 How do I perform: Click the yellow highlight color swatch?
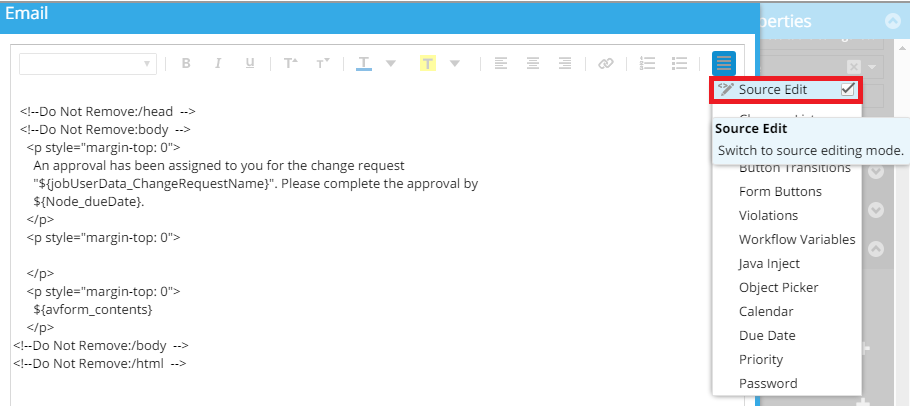pyautogui.click(x=427, y=63)
